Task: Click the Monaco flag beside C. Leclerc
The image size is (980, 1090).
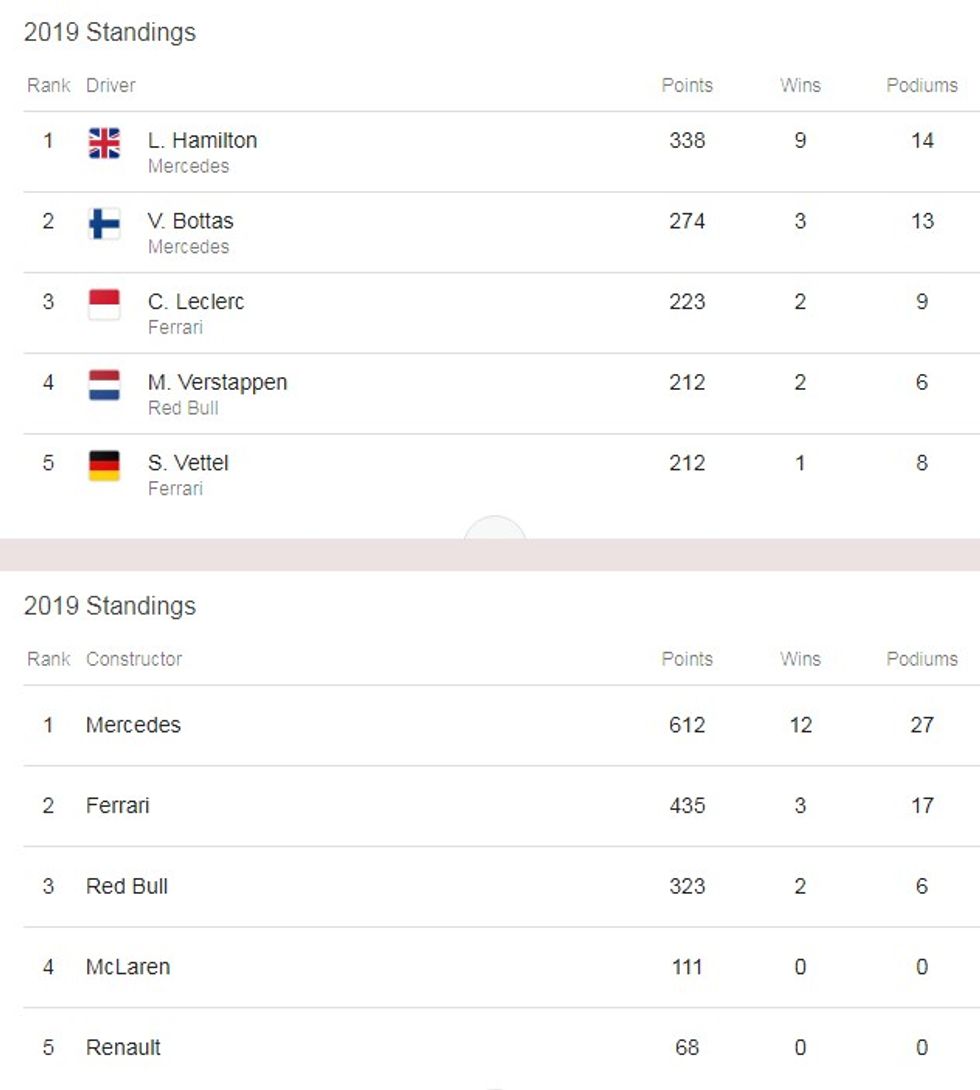Action: point(104,304)
